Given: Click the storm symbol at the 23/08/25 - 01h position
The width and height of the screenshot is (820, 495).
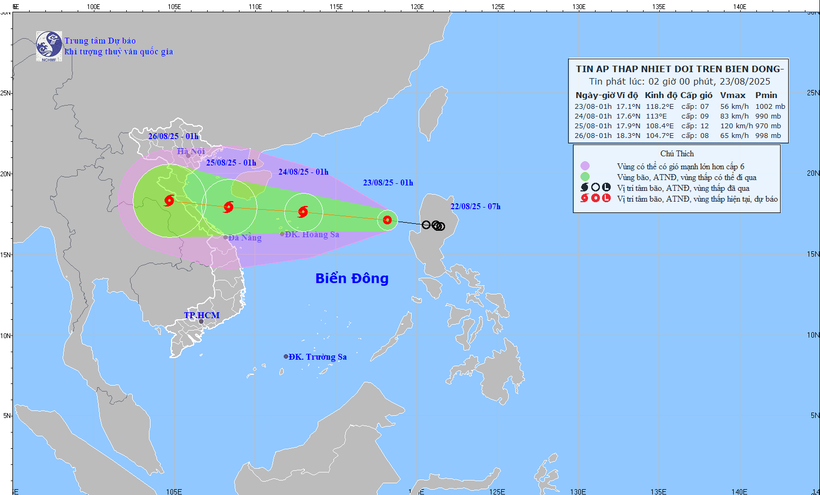Looking at the screenshot, I should coord(387,219).
